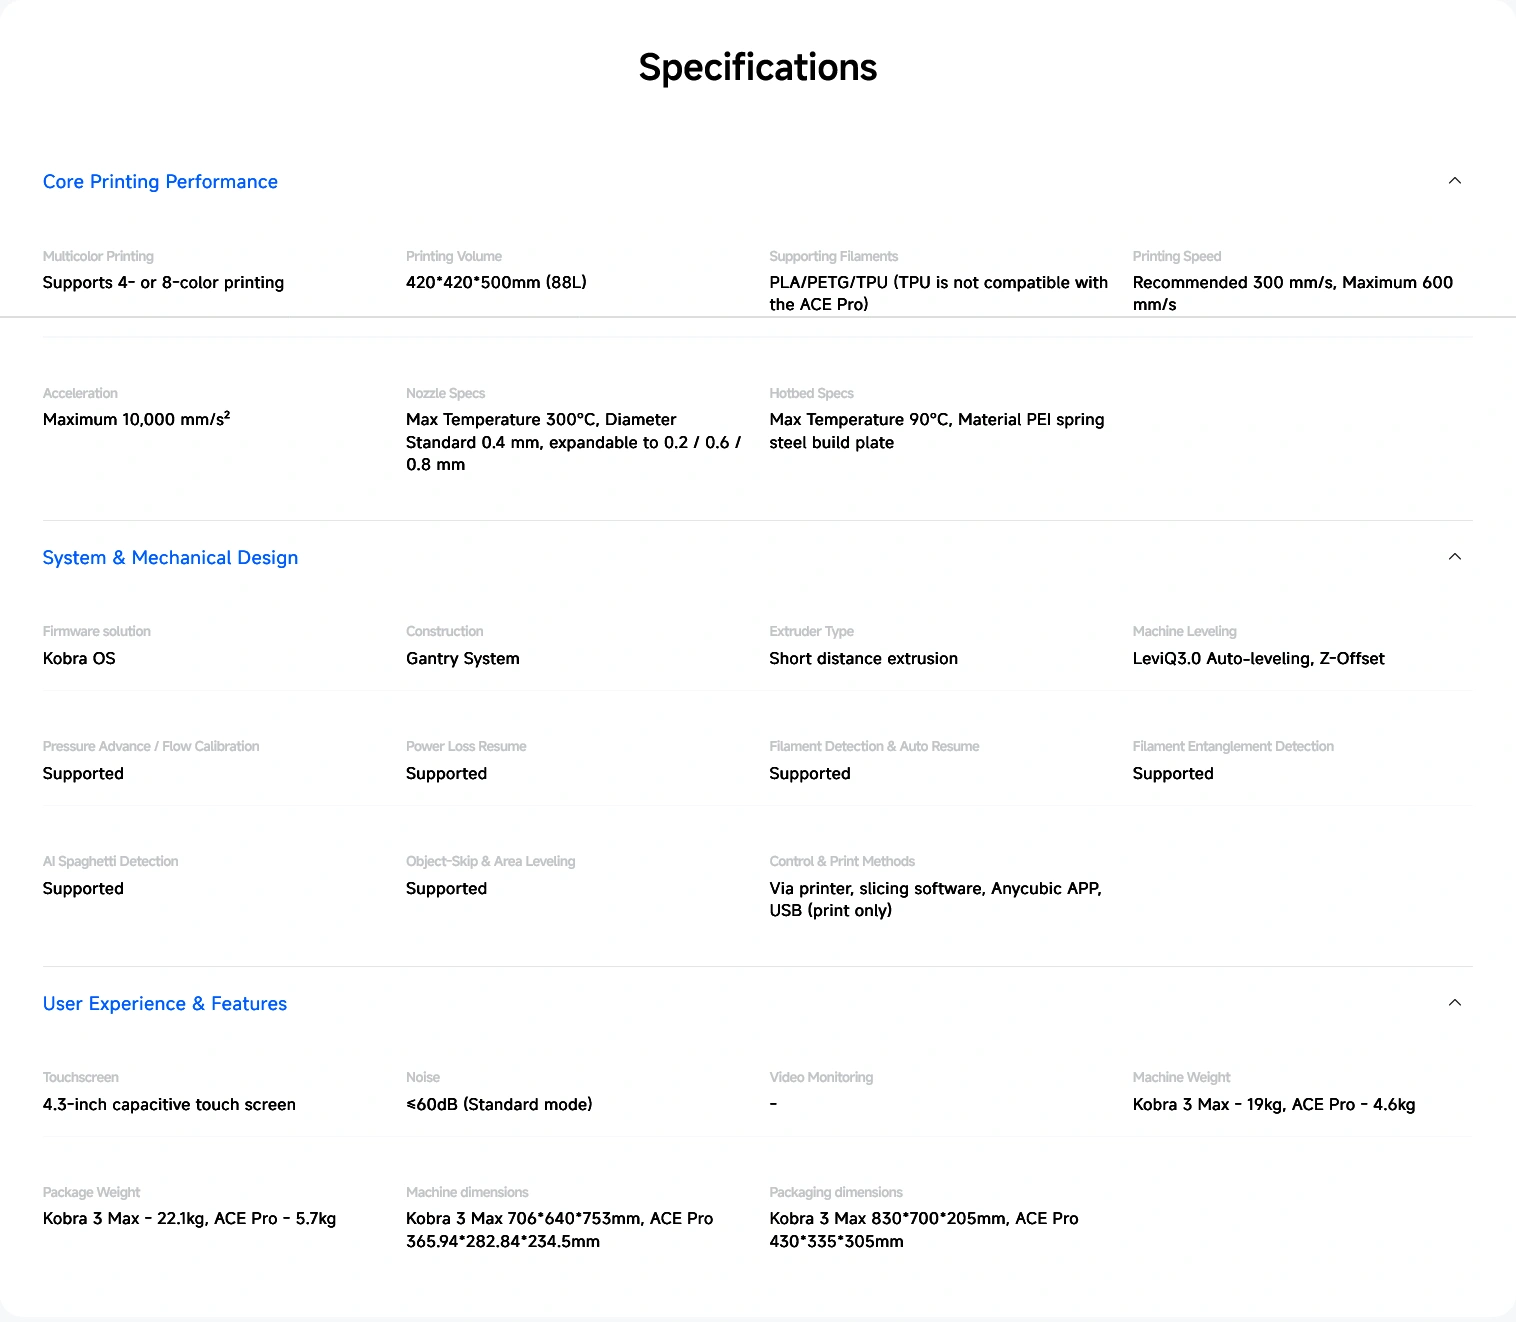Click the 420*420*500mm (88L) printing volume value
Screen dimensions: 1516x1322
496,283
